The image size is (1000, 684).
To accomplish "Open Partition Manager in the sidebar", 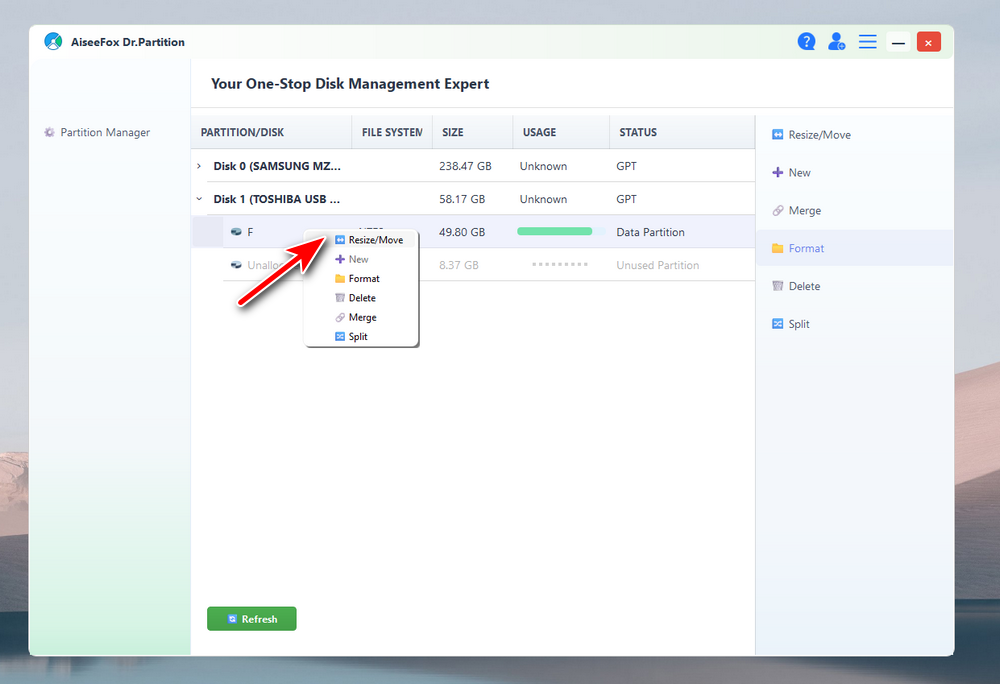I will [104, 132].
